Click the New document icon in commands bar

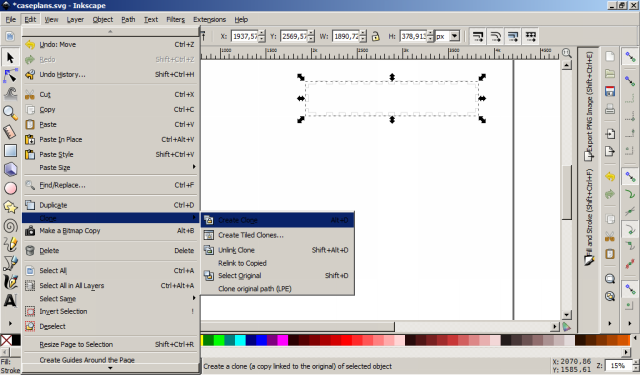click(x=610, y=56)
